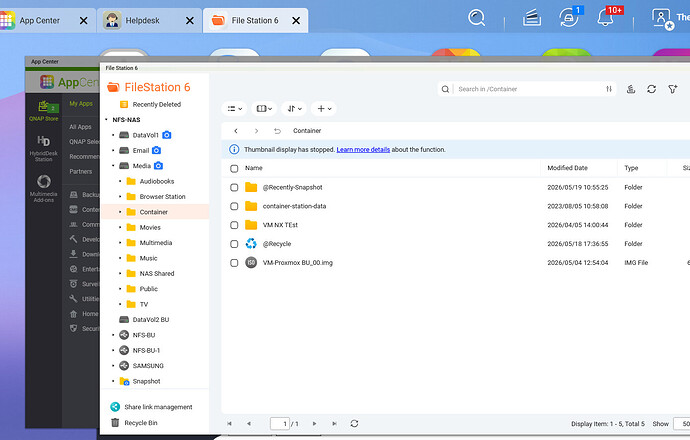Click the info icon in thumbnail notice
The width and height of the screenshot is (690, 440).
click(234, 150)
